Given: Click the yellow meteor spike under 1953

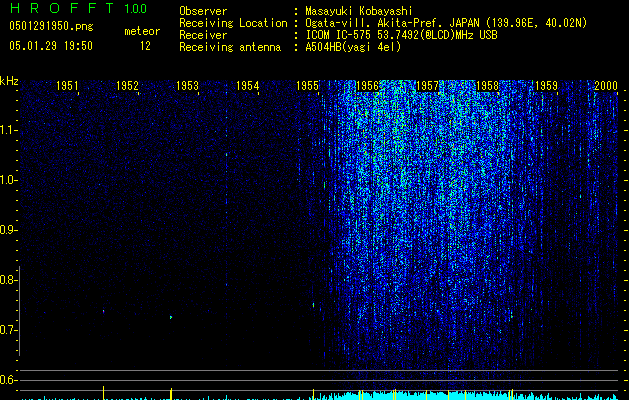Looking at the screenshot, I should pos(171,394).
